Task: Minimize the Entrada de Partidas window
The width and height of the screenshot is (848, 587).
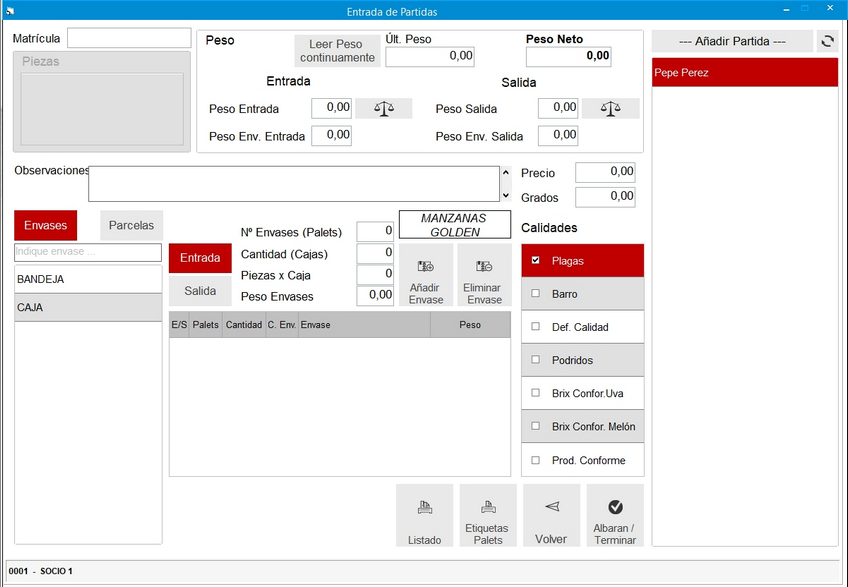Action: [786, 9]
